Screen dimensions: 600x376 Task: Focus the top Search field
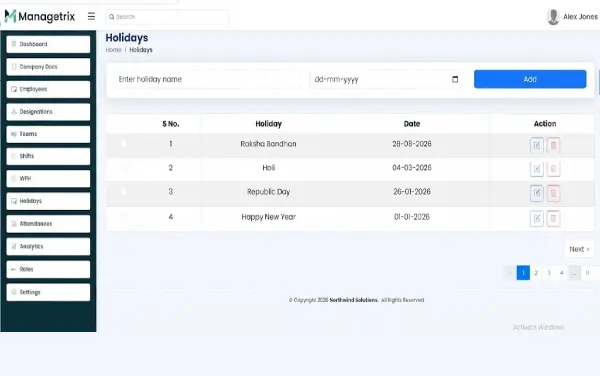[167, 17]
